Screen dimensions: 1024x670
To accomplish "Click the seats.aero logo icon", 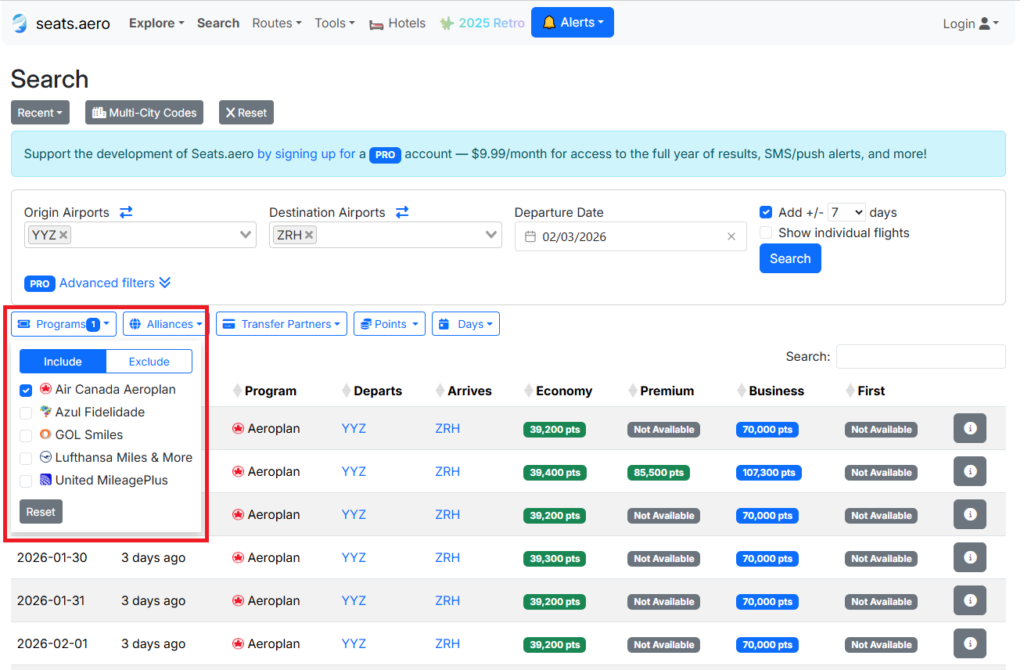I will pyautogui.click(x=20, y=23).
